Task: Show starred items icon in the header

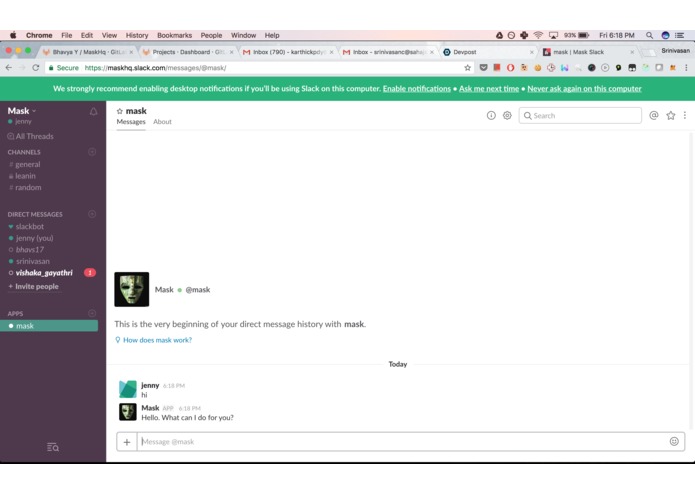Action: click(671, 116)
